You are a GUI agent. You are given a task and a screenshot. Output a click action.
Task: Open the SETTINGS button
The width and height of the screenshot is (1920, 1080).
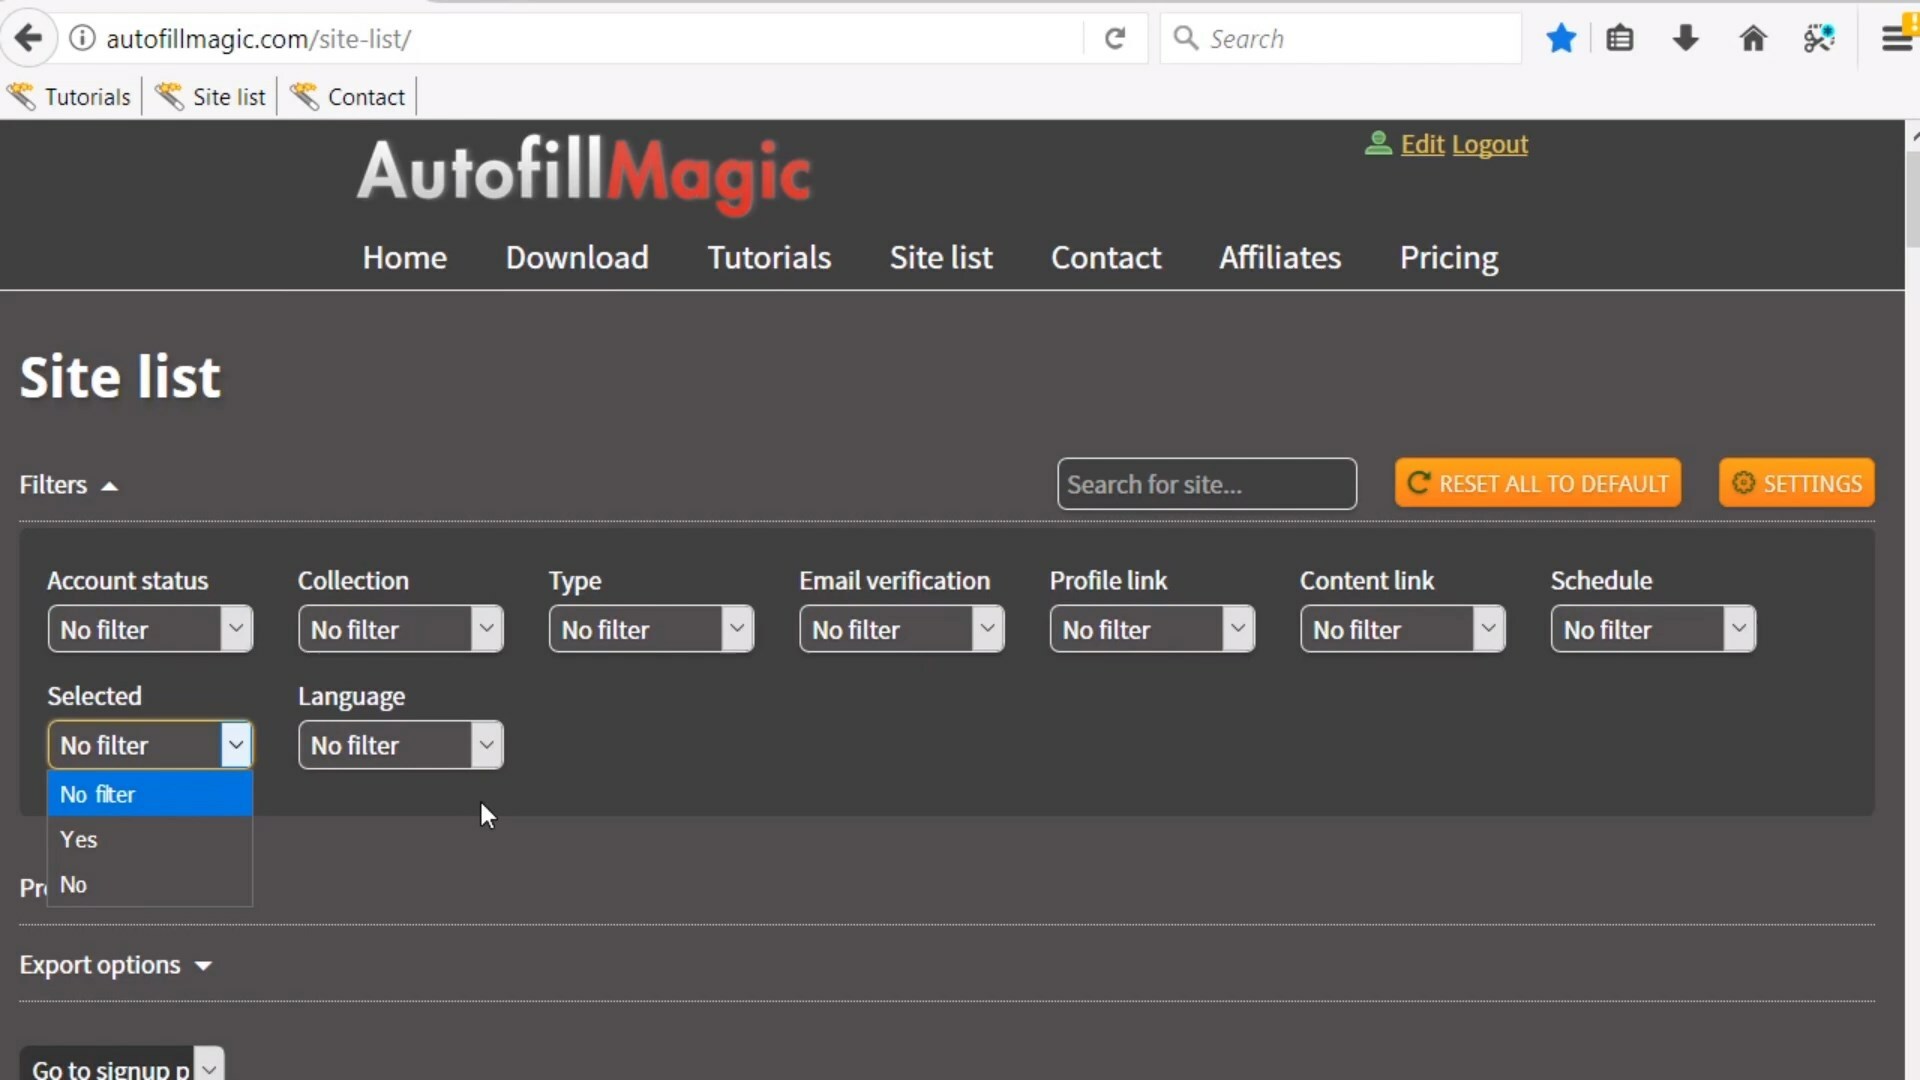[x=1796, y=483]
